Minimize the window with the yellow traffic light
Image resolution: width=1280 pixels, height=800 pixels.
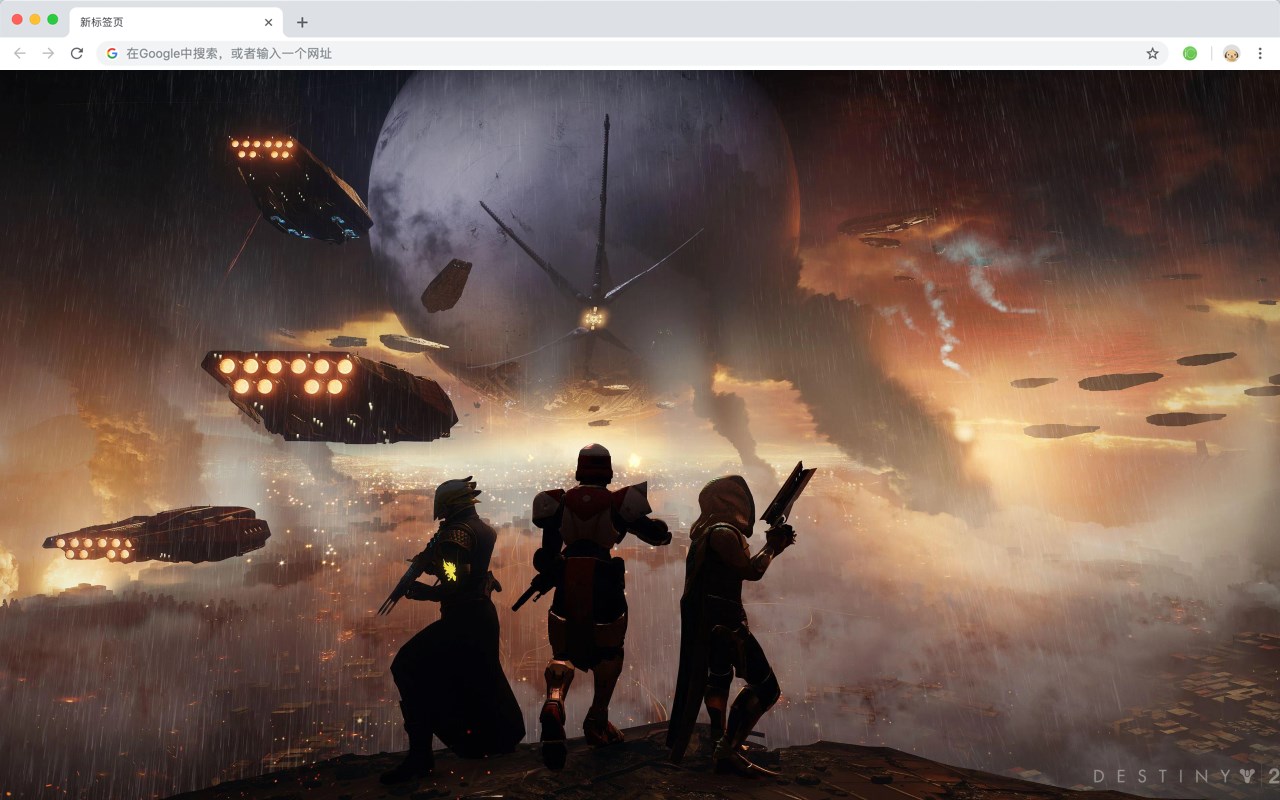pos(34,18)
